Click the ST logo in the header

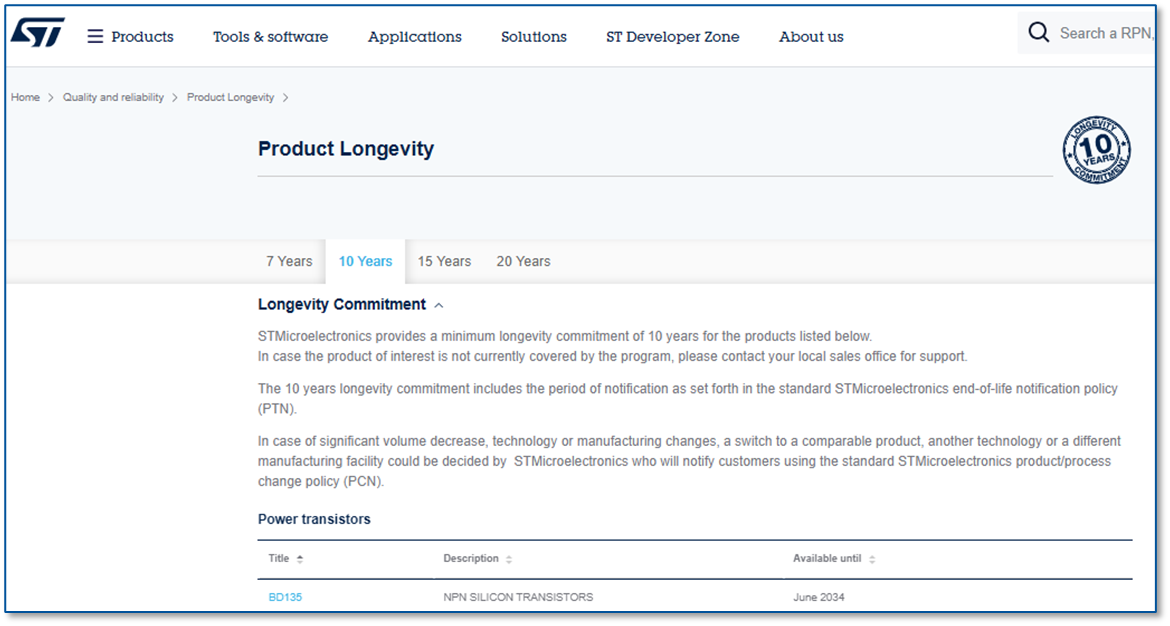(x=38, y=33)
